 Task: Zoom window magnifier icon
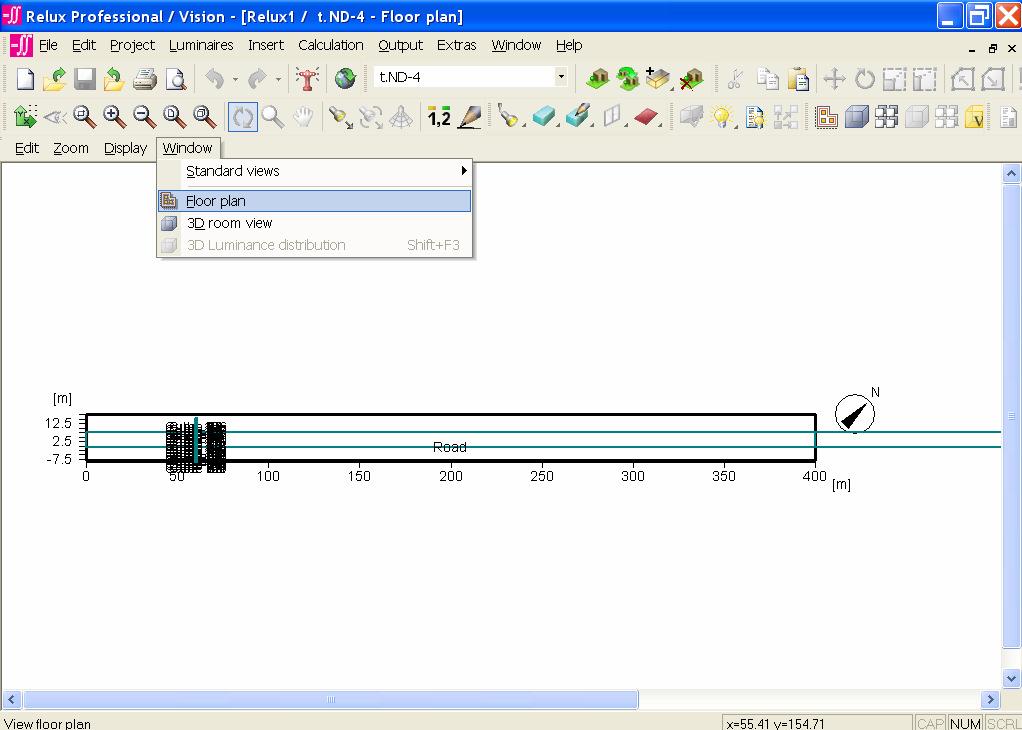pos(84,117)
